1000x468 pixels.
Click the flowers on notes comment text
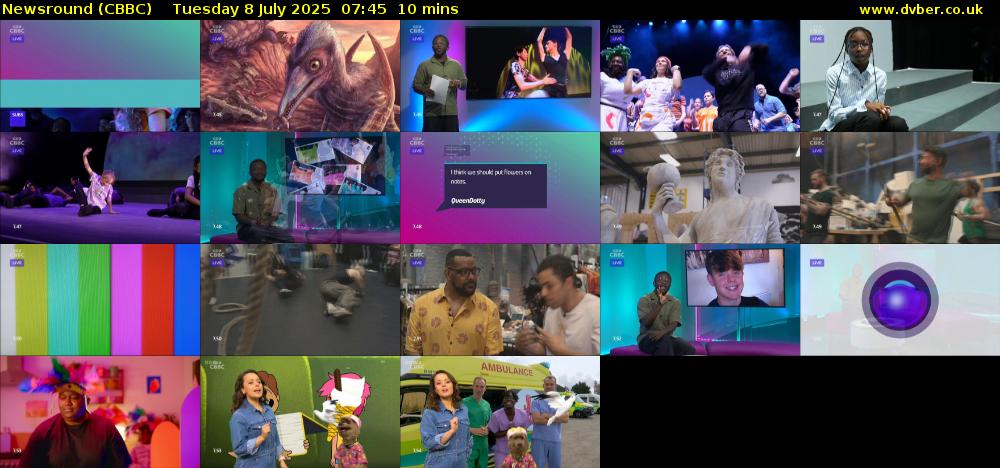pyautogui.click(x=490, y=177)
